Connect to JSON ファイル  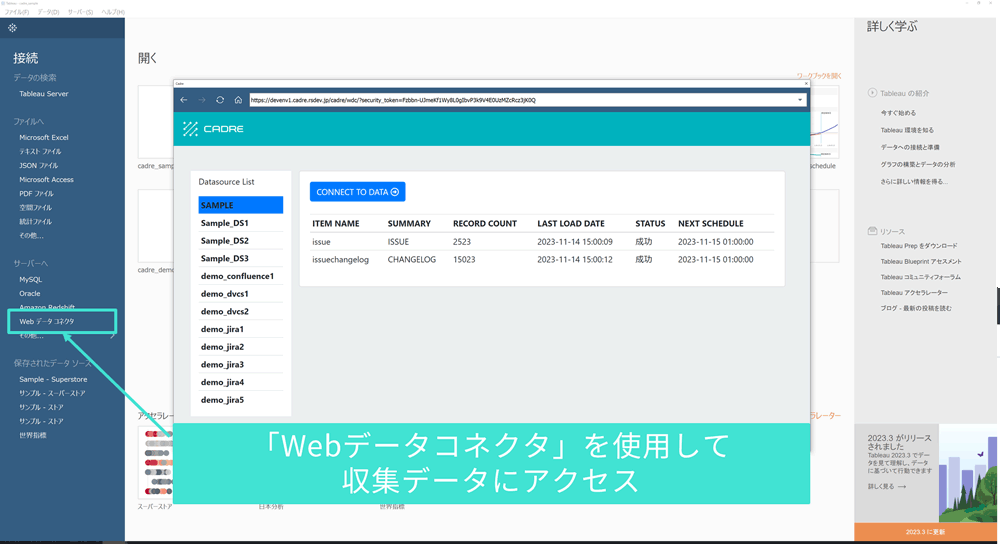[38, 165]
